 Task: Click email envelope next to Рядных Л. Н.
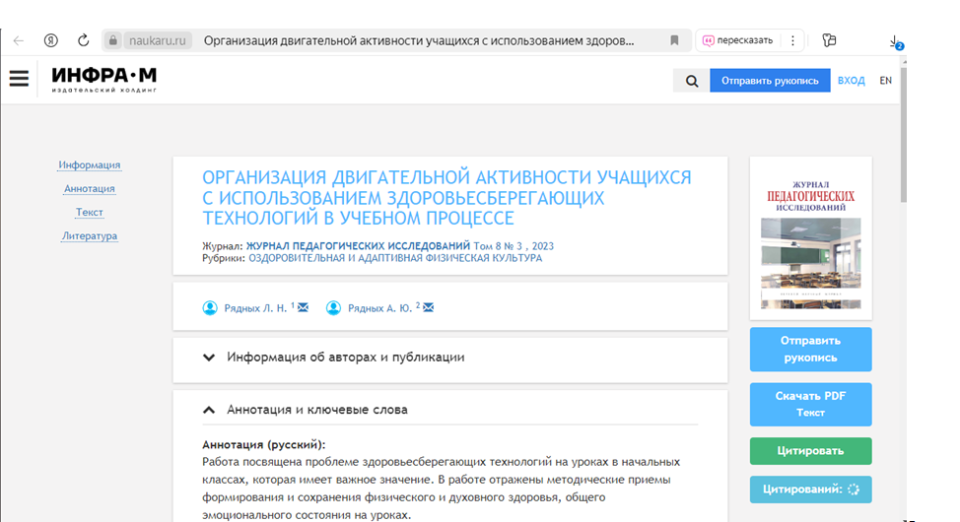point(303,308)
